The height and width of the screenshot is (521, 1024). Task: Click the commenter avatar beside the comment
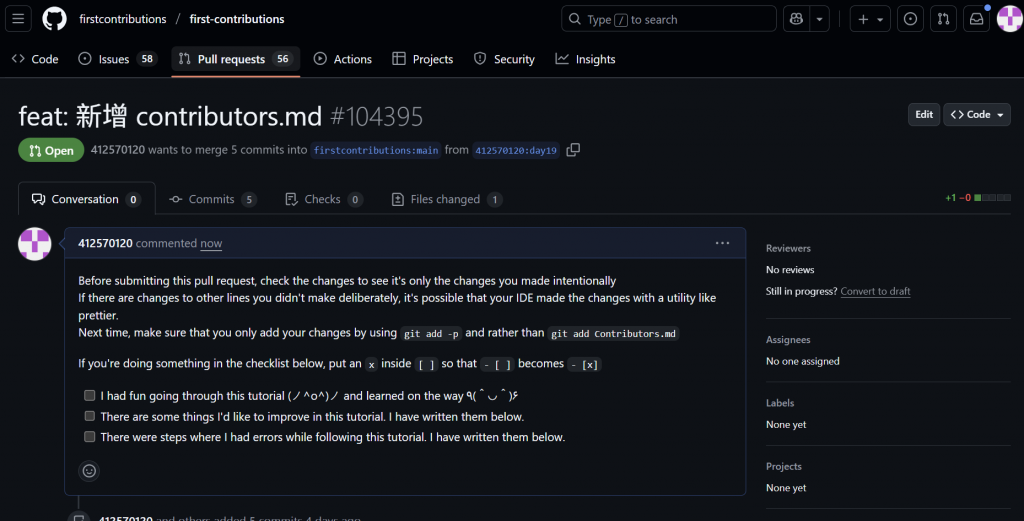pyautogui.click(x=35, y=244)
